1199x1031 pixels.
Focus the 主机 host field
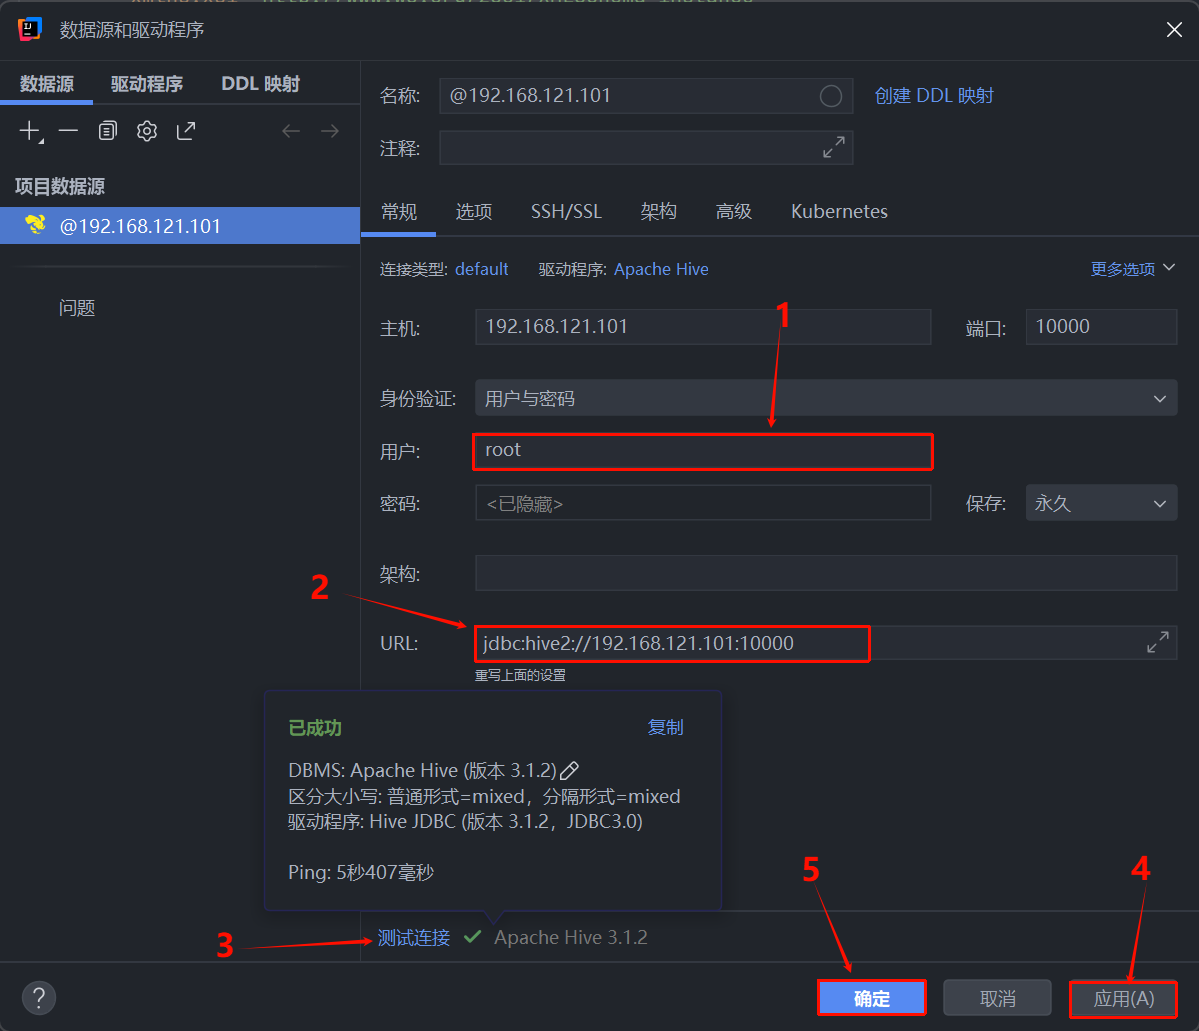click(x=703, y=327)
